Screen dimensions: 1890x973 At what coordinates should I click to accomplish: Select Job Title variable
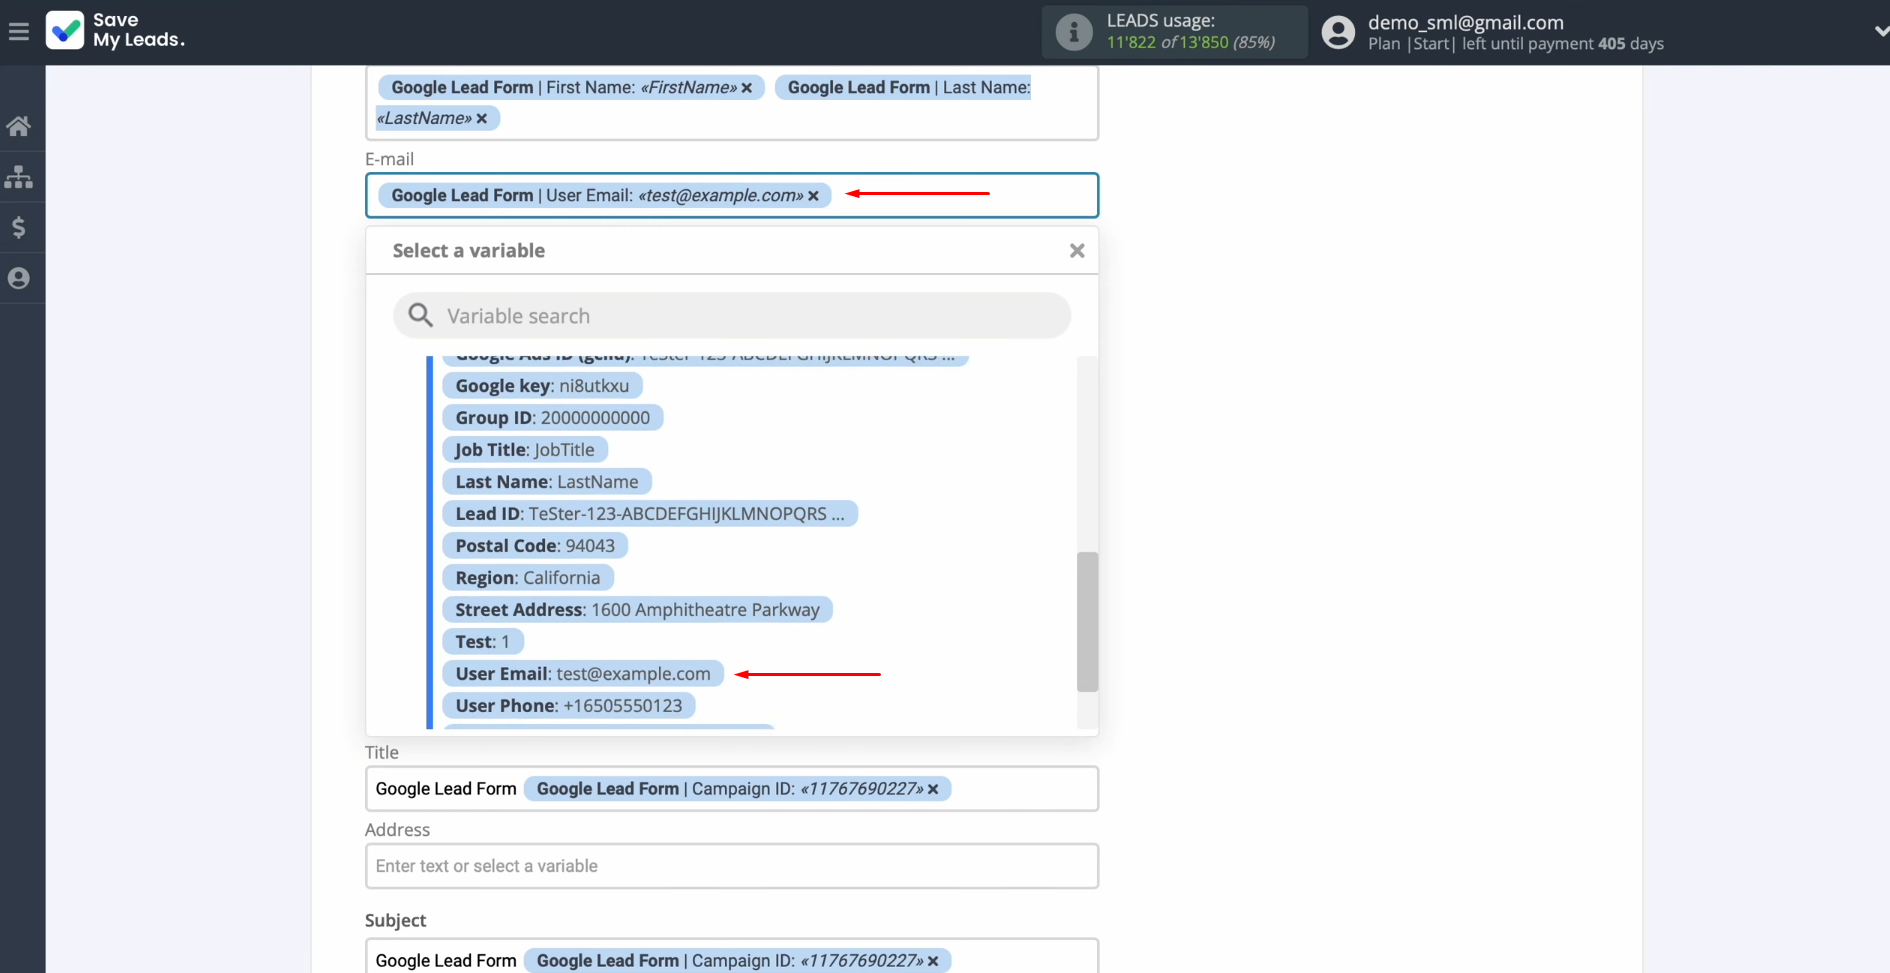[525, 450]
